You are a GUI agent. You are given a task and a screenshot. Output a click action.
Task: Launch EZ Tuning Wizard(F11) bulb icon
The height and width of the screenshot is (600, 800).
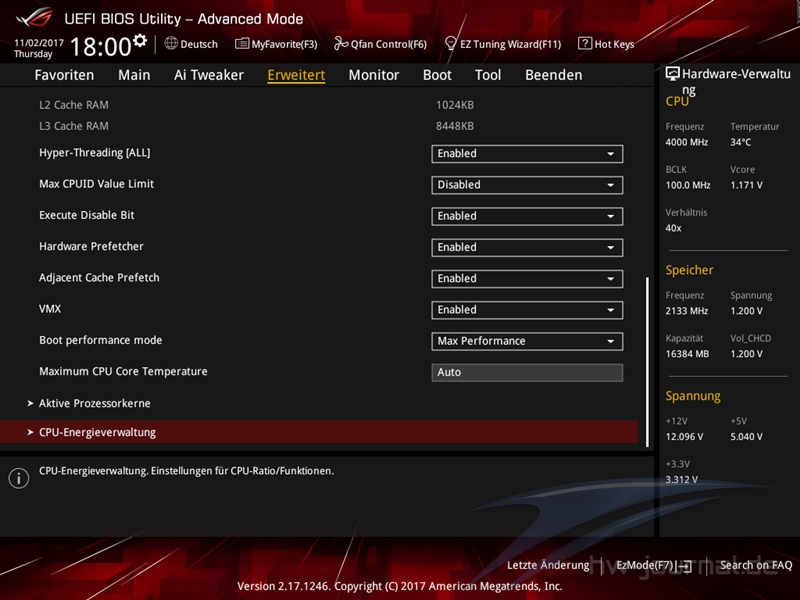(451, 44)
